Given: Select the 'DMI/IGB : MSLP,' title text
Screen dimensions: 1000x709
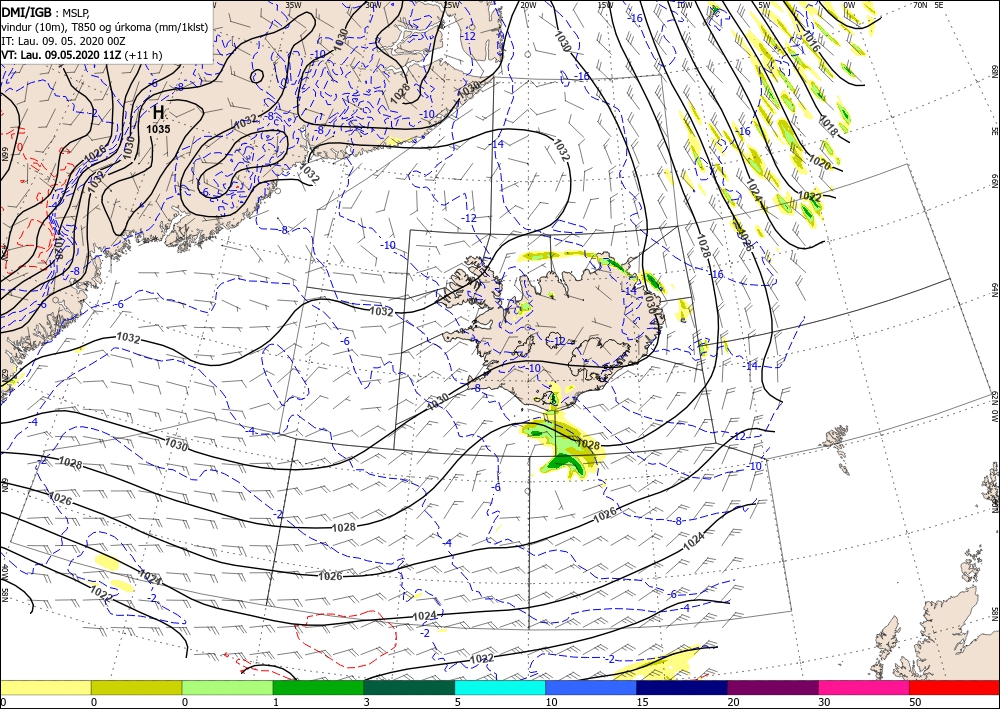Looking at the screenshot, I should click(46, 12).
